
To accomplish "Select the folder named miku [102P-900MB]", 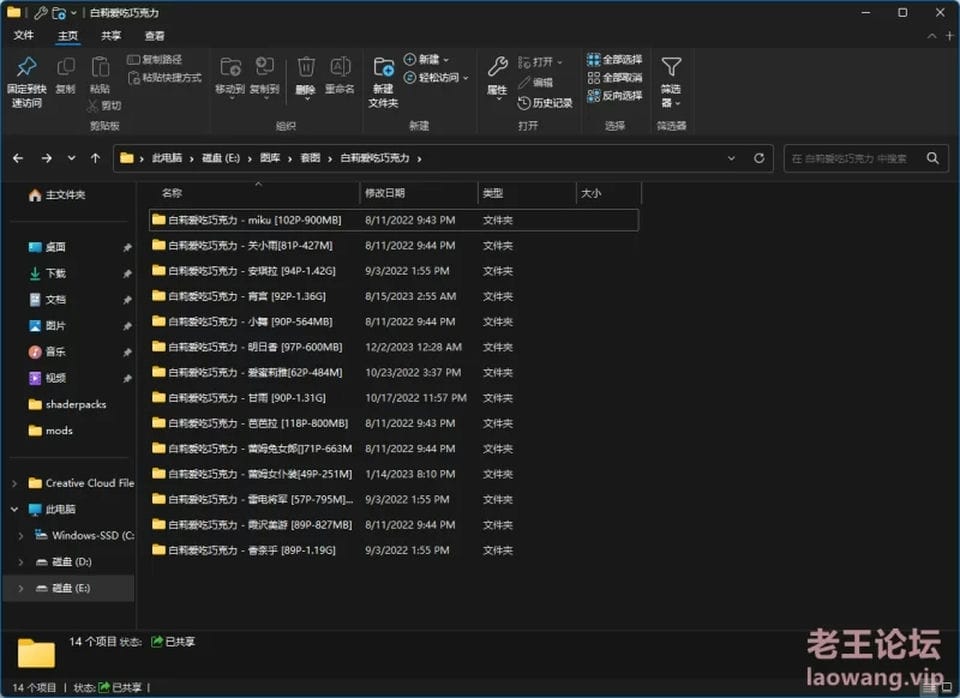I will coord(394,220).
